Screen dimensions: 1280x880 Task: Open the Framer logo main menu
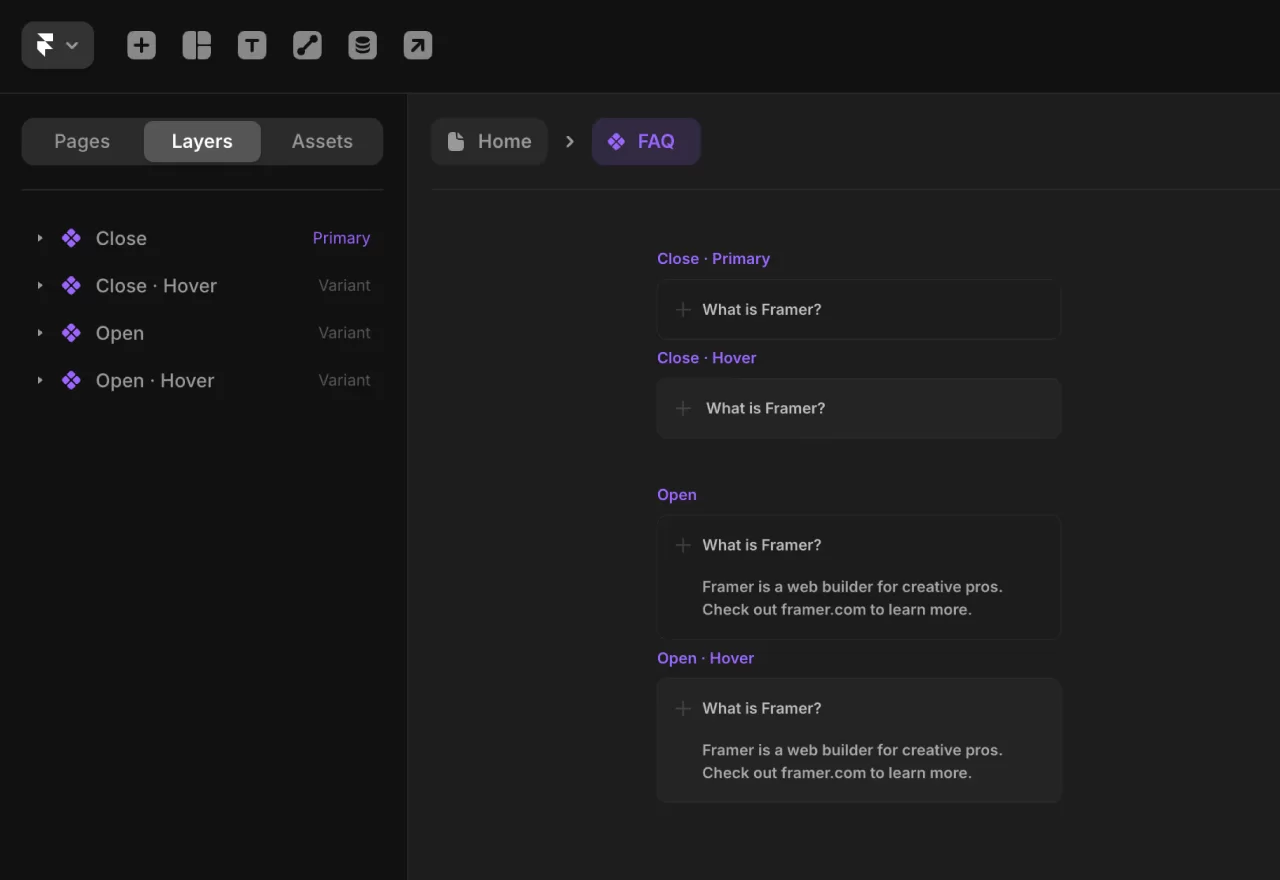[57, 45]
